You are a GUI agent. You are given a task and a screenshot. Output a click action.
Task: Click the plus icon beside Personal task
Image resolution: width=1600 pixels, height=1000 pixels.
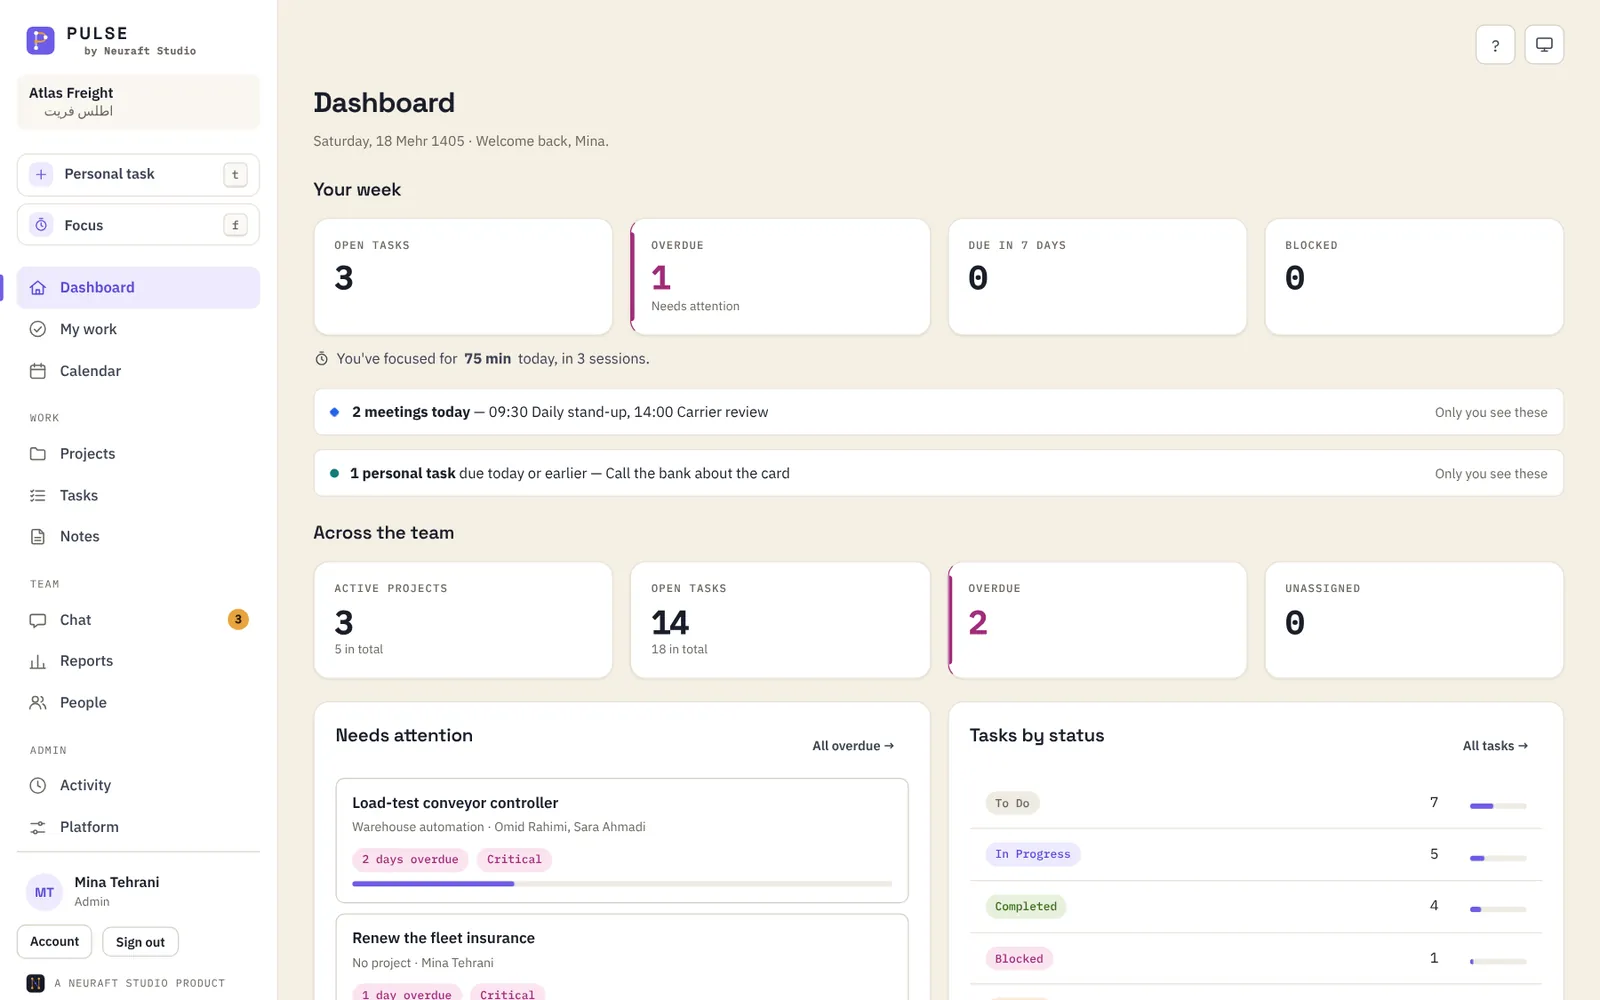[41, 174]
